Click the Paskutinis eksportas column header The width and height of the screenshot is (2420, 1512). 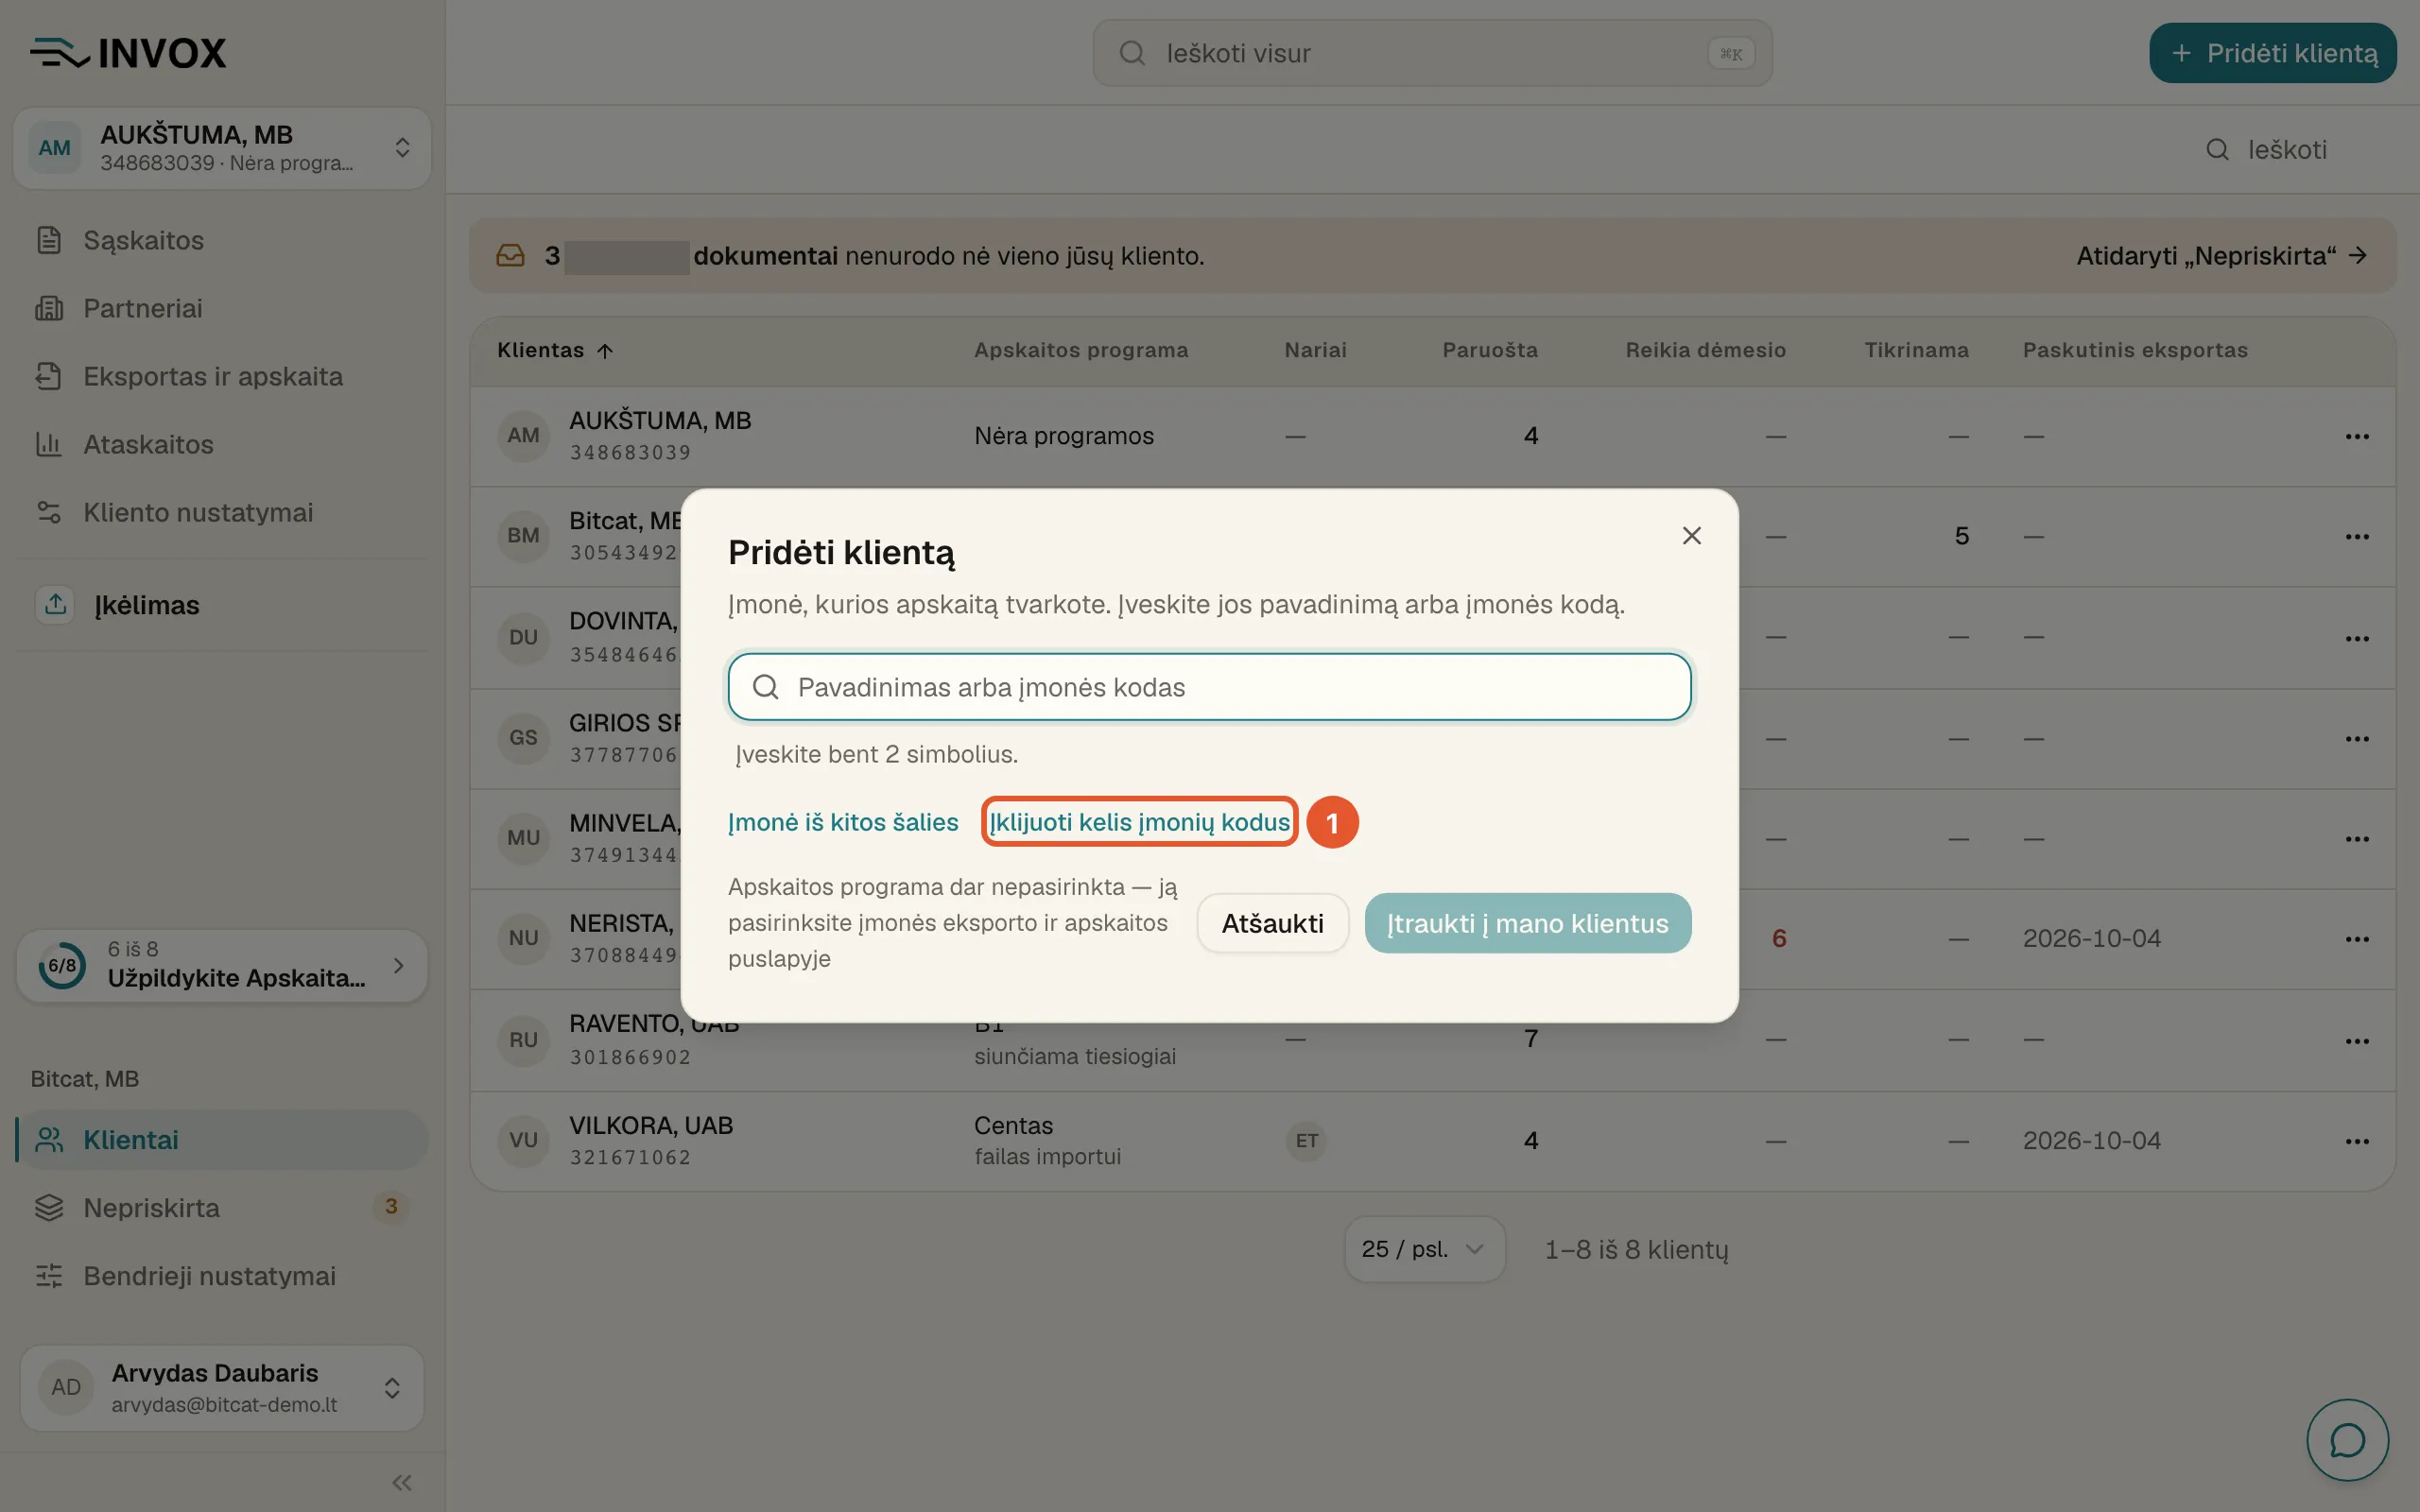click(2135, 350)
